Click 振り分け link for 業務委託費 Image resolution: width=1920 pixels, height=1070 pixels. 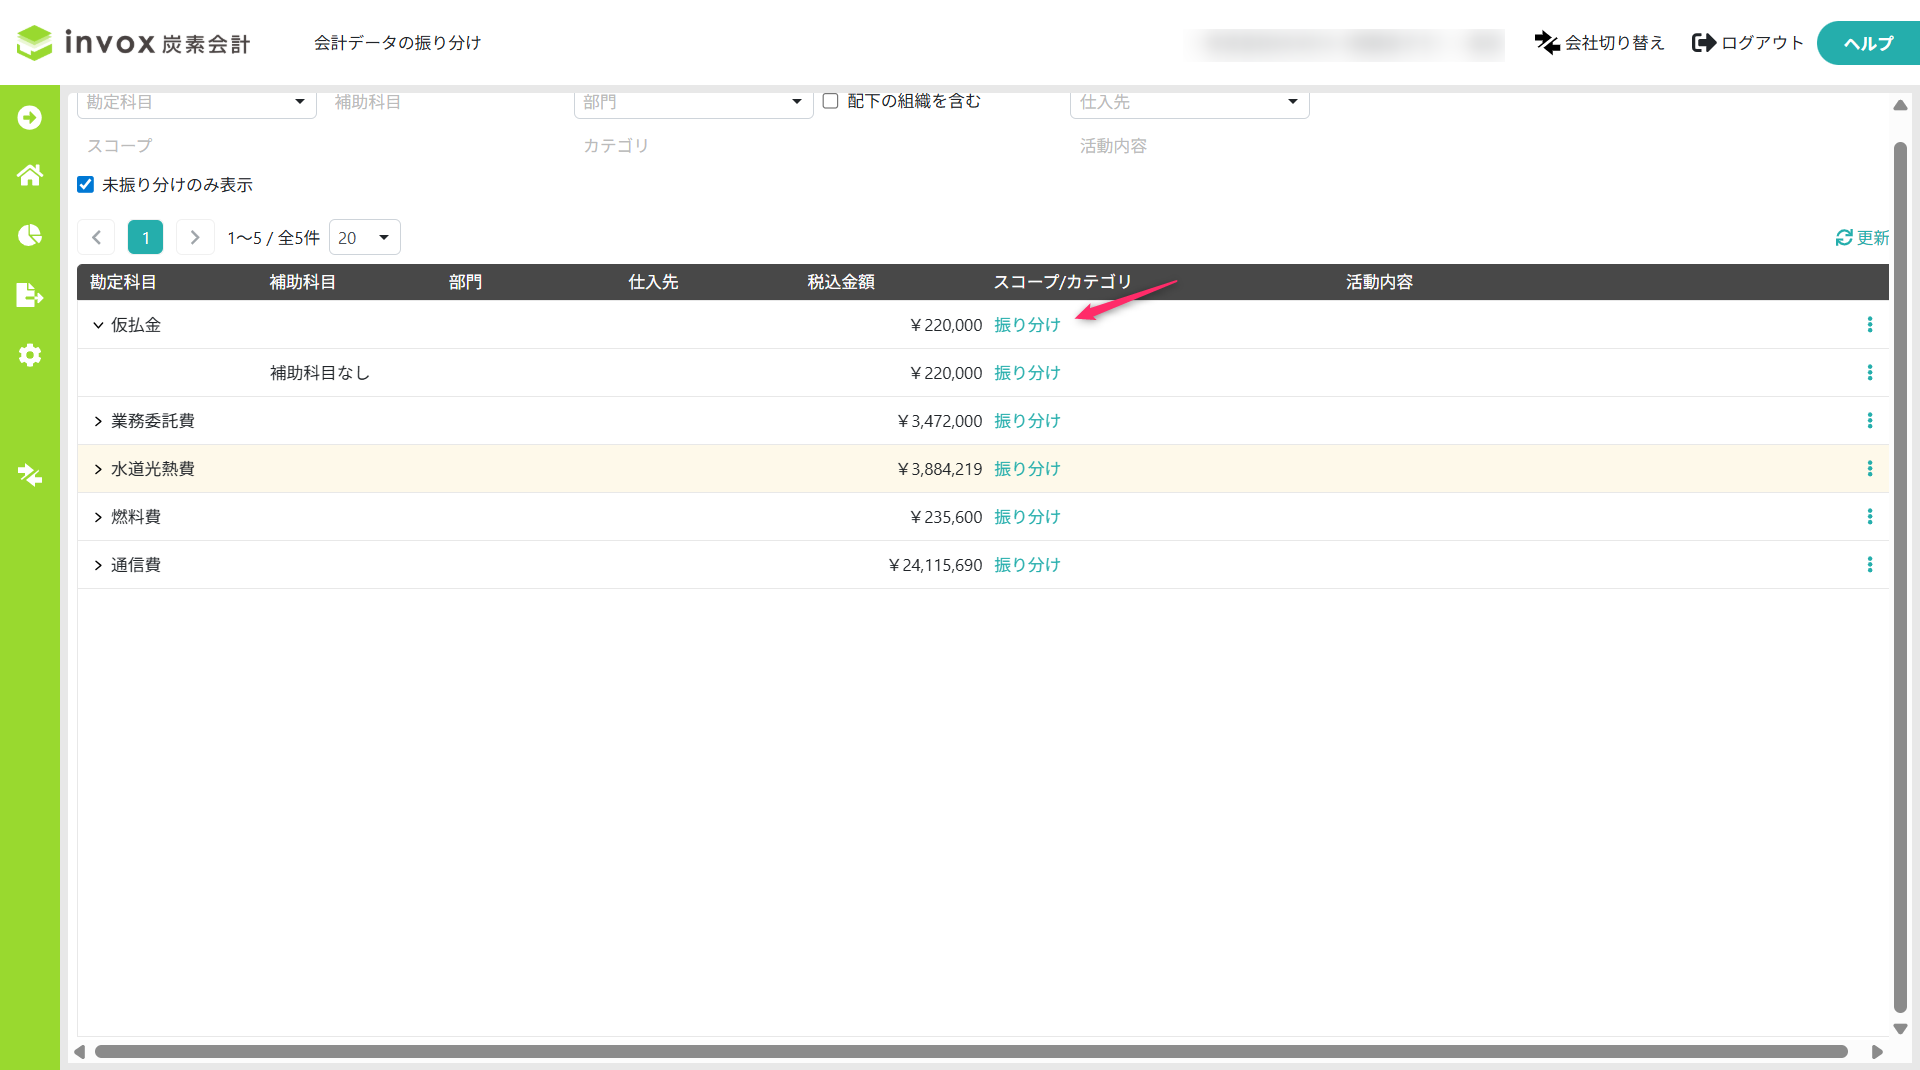point(1027,421)
